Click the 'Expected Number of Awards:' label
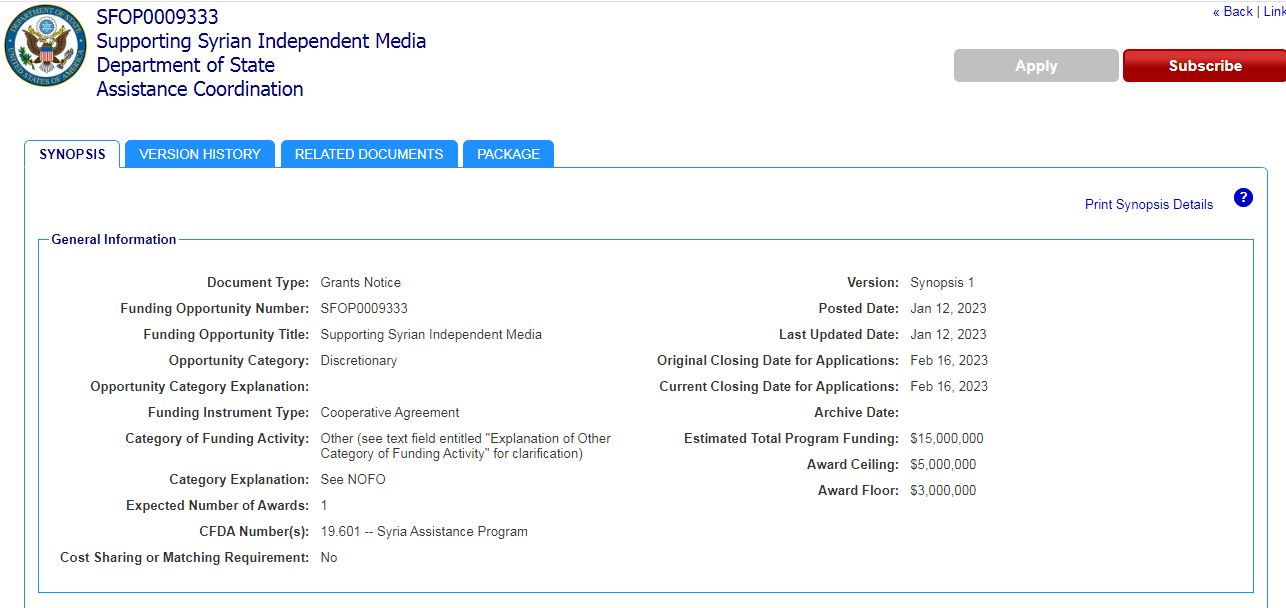This screenshot has width=1286, height=608. [x=218, y=506]
